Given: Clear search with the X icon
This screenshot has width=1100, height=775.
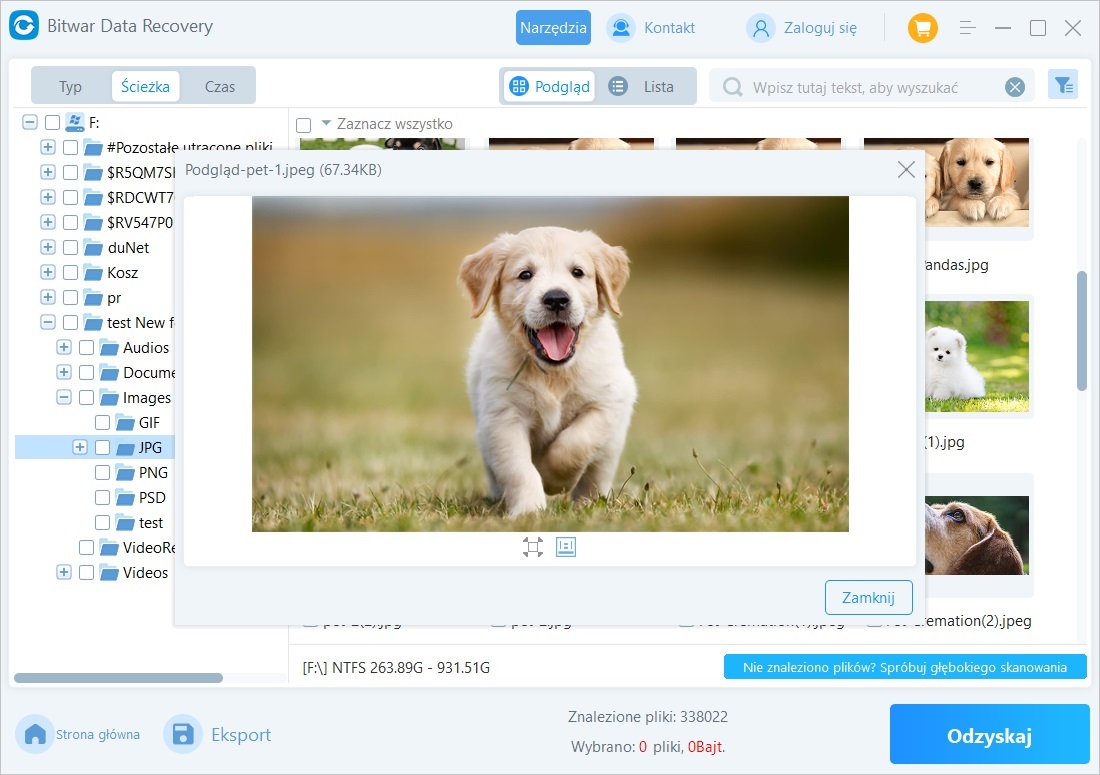Looking at the screenshot, I should [x=1015, y=87].
